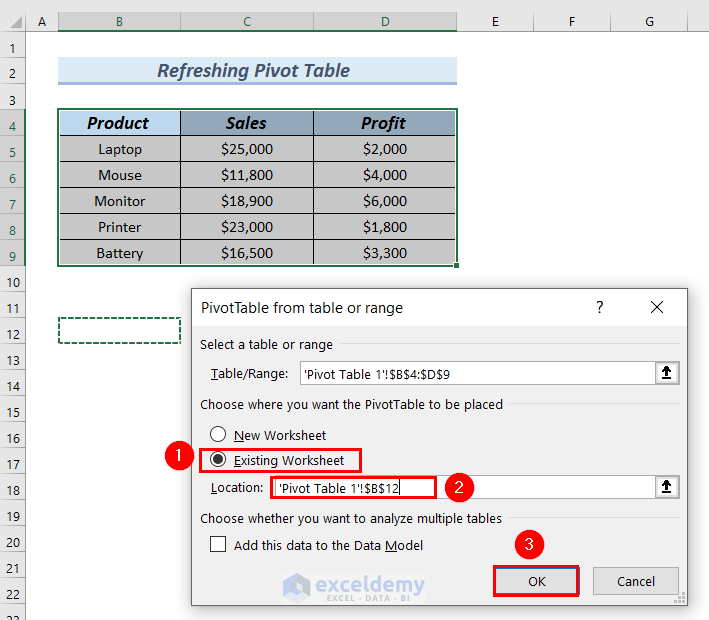Viewport: 709px width, 620px height.
Task: Select the Refreshing Pivot Table title cell
Action: 256,71
